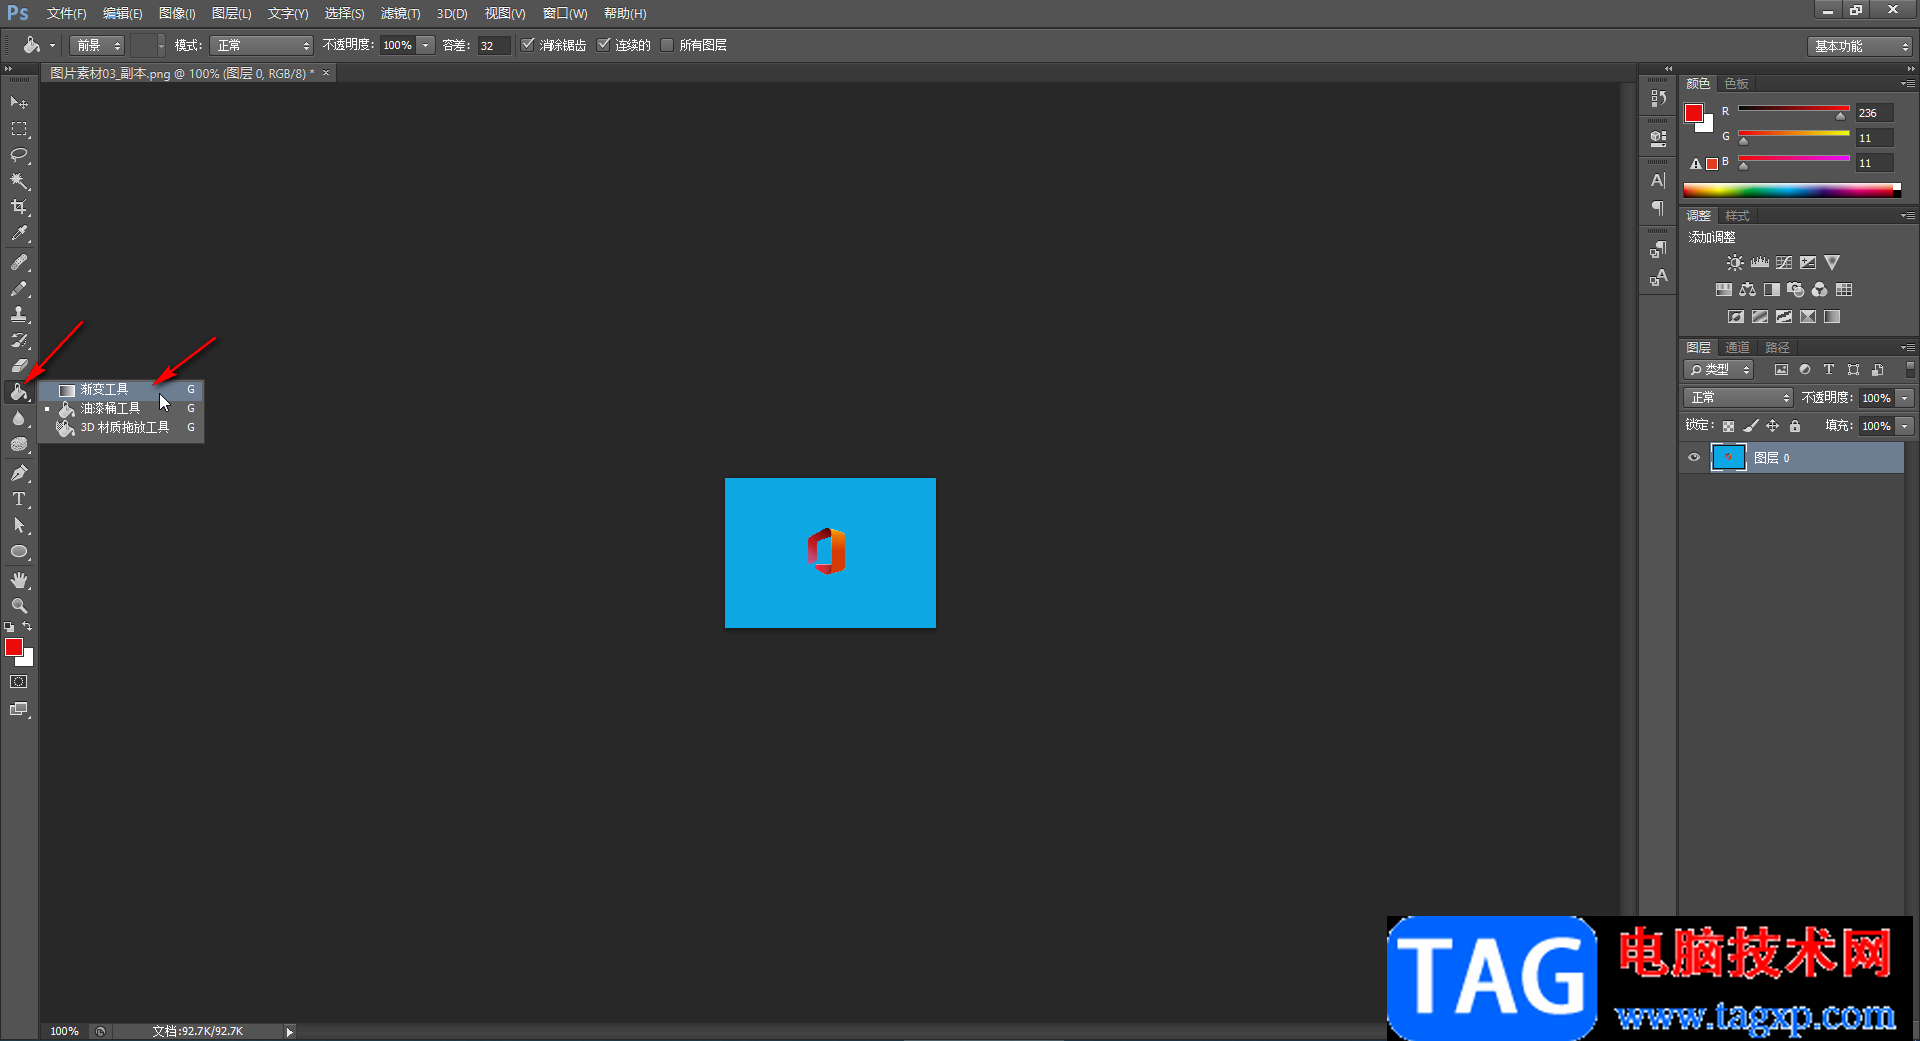Viewport: 1920px width, 1041px height.
Task: Enable the all layers checkbox
Action: 667,45
